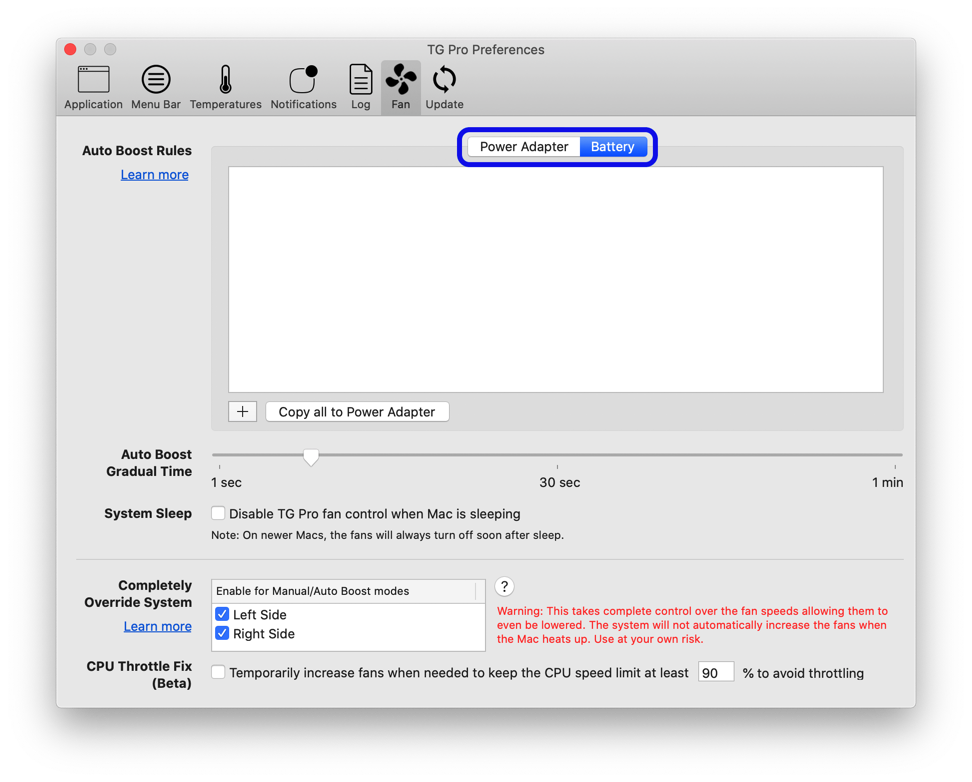972x782 pixels.
Task: Close the TG Pro Preferences window
Action: [70, 49]
